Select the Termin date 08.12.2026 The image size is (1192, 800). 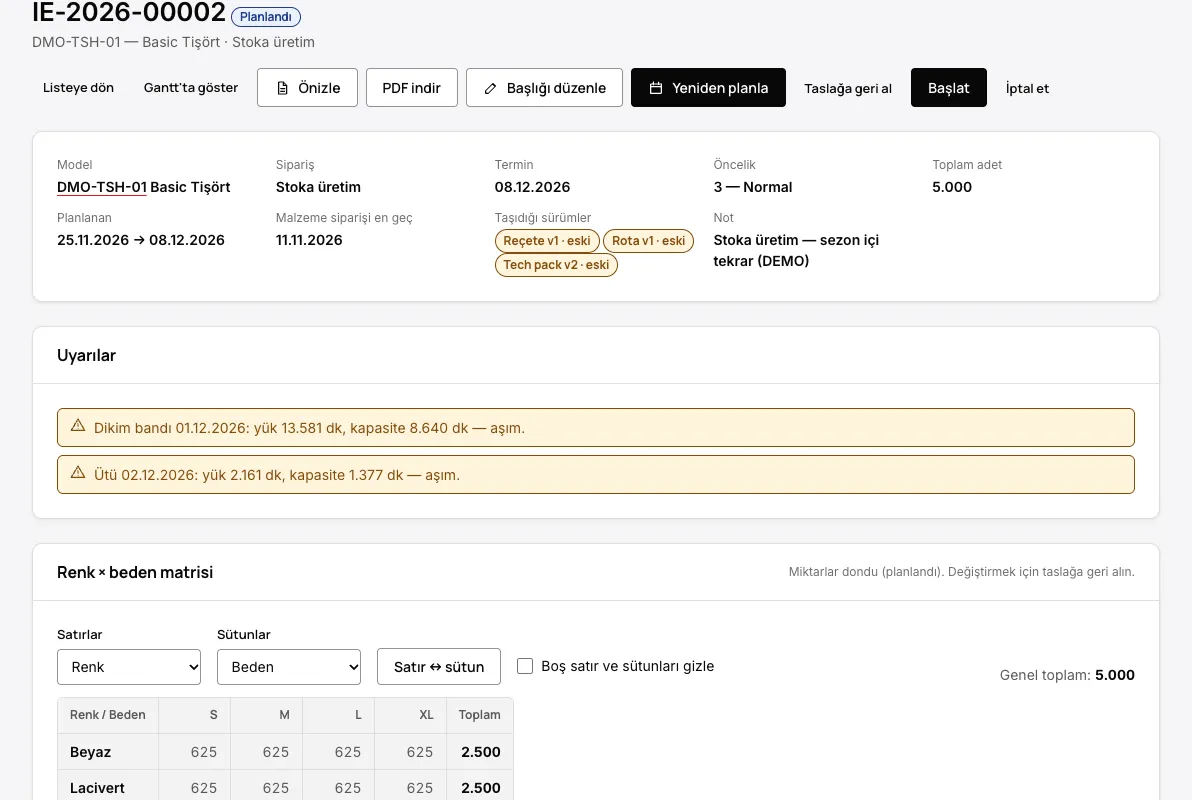point(532,187)
